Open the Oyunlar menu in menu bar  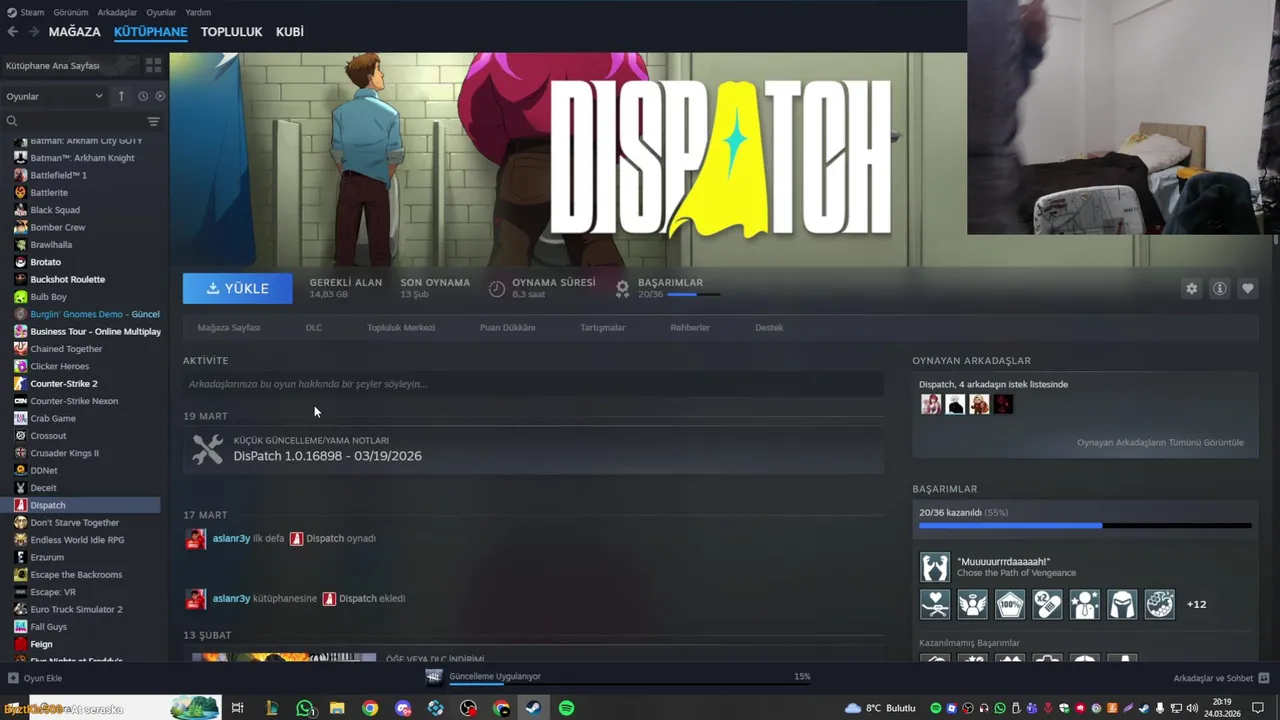(x=161, y=12)
